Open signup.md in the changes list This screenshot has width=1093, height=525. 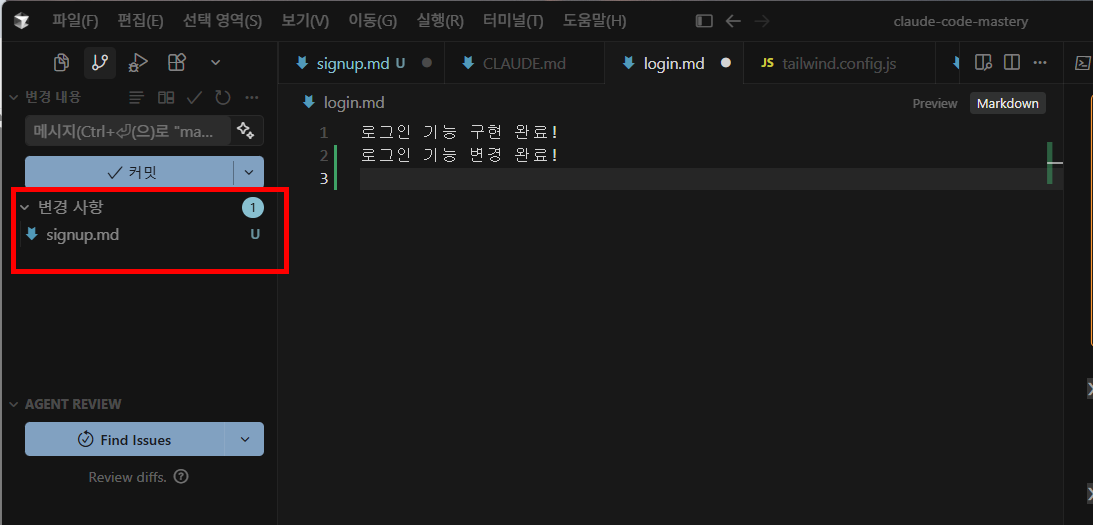point(82,235)
